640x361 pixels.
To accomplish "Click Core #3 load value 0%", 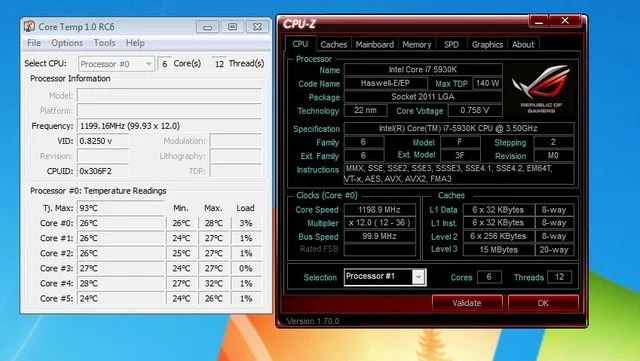I will 246,268.
